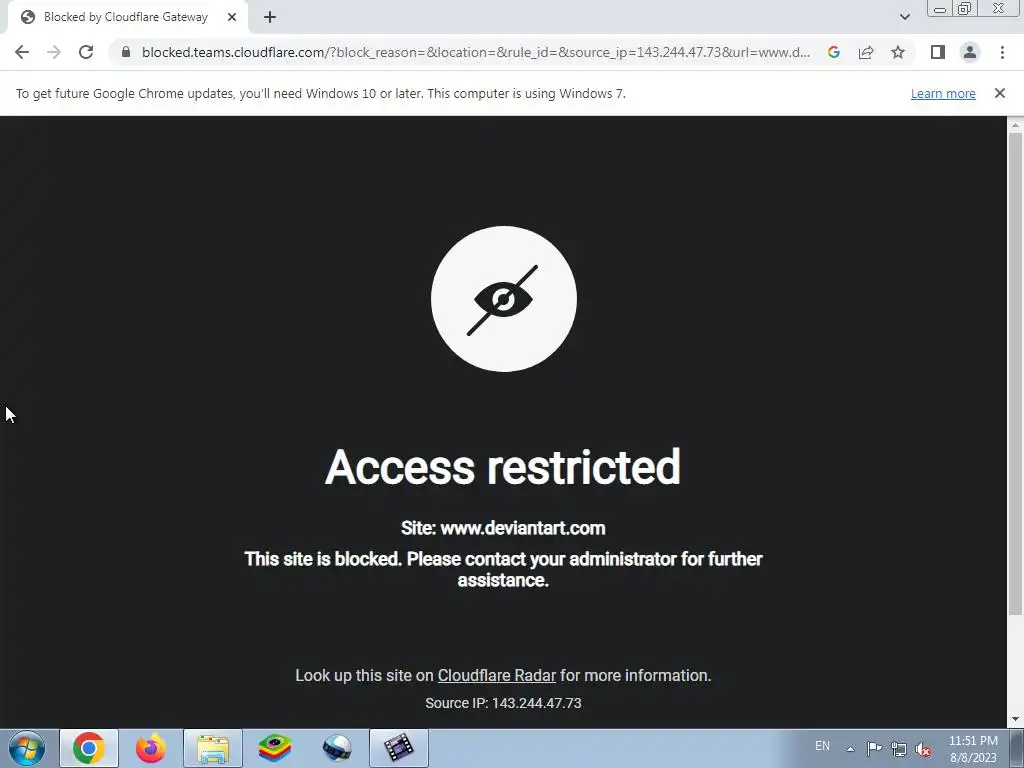Dismiss the Windows 7 update notice

pos(999,93)
